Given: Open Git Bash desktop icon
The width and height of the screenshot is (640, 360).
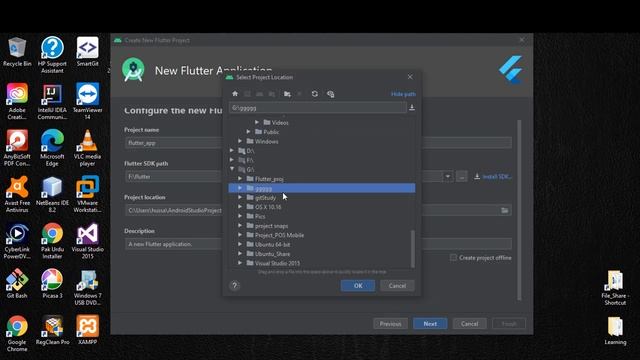Looking at the screenshot, I should point(17,284).
